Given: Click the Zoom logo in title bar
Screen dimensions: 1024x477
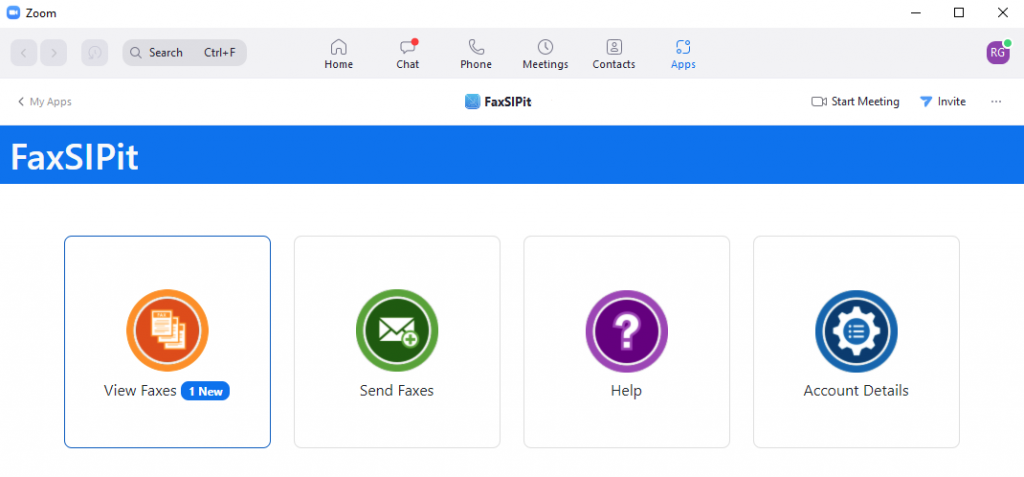Looking at the screenshot, I should click(x=13, y=13).
